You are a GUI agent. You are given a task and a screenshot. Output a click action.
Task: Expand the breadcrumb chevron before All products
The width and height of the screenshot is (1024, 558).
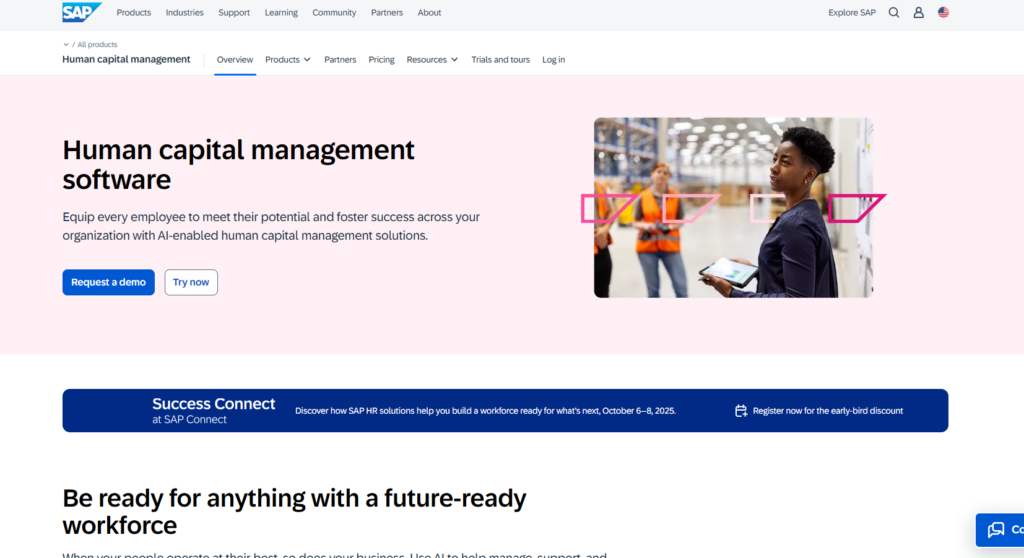point(66,45)
